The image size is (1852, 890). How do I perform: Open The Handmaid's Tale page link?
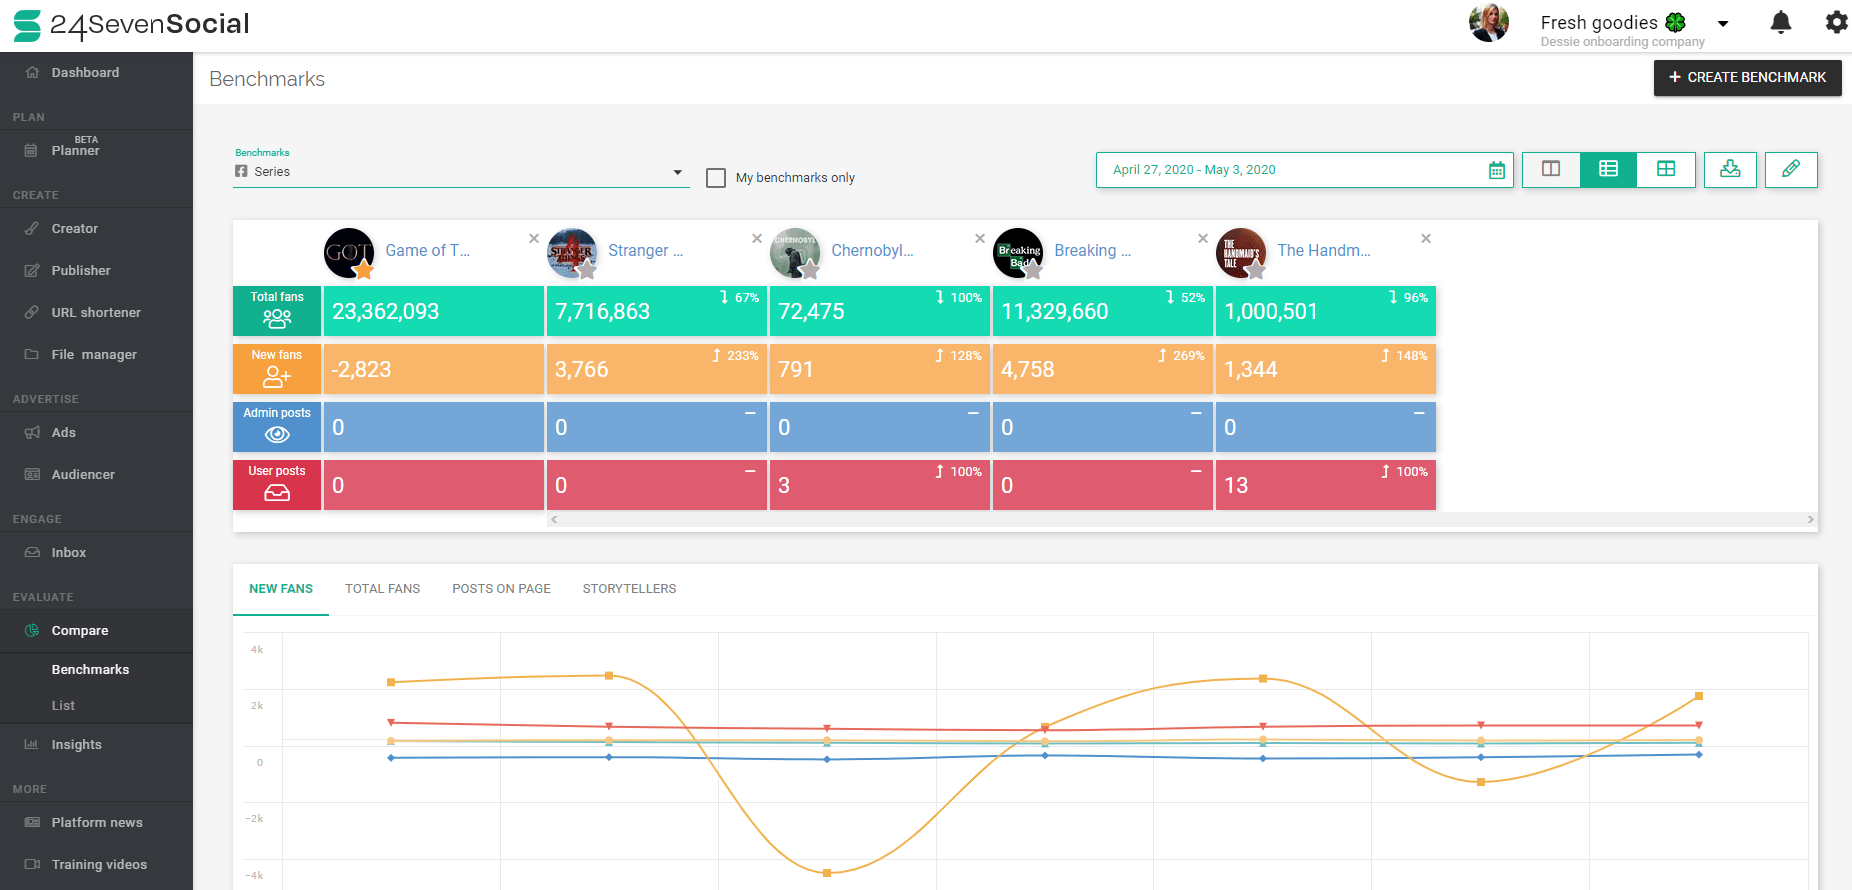pyautogui.click(x=1324, y=251)
